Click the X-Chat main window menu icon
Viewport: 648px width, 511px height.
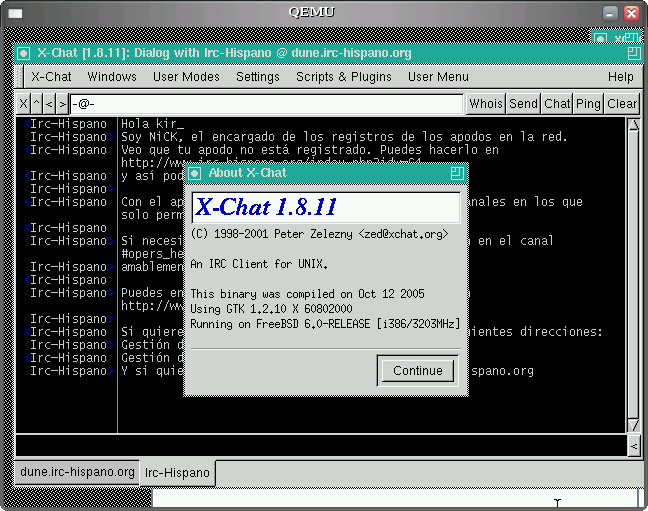24,53
